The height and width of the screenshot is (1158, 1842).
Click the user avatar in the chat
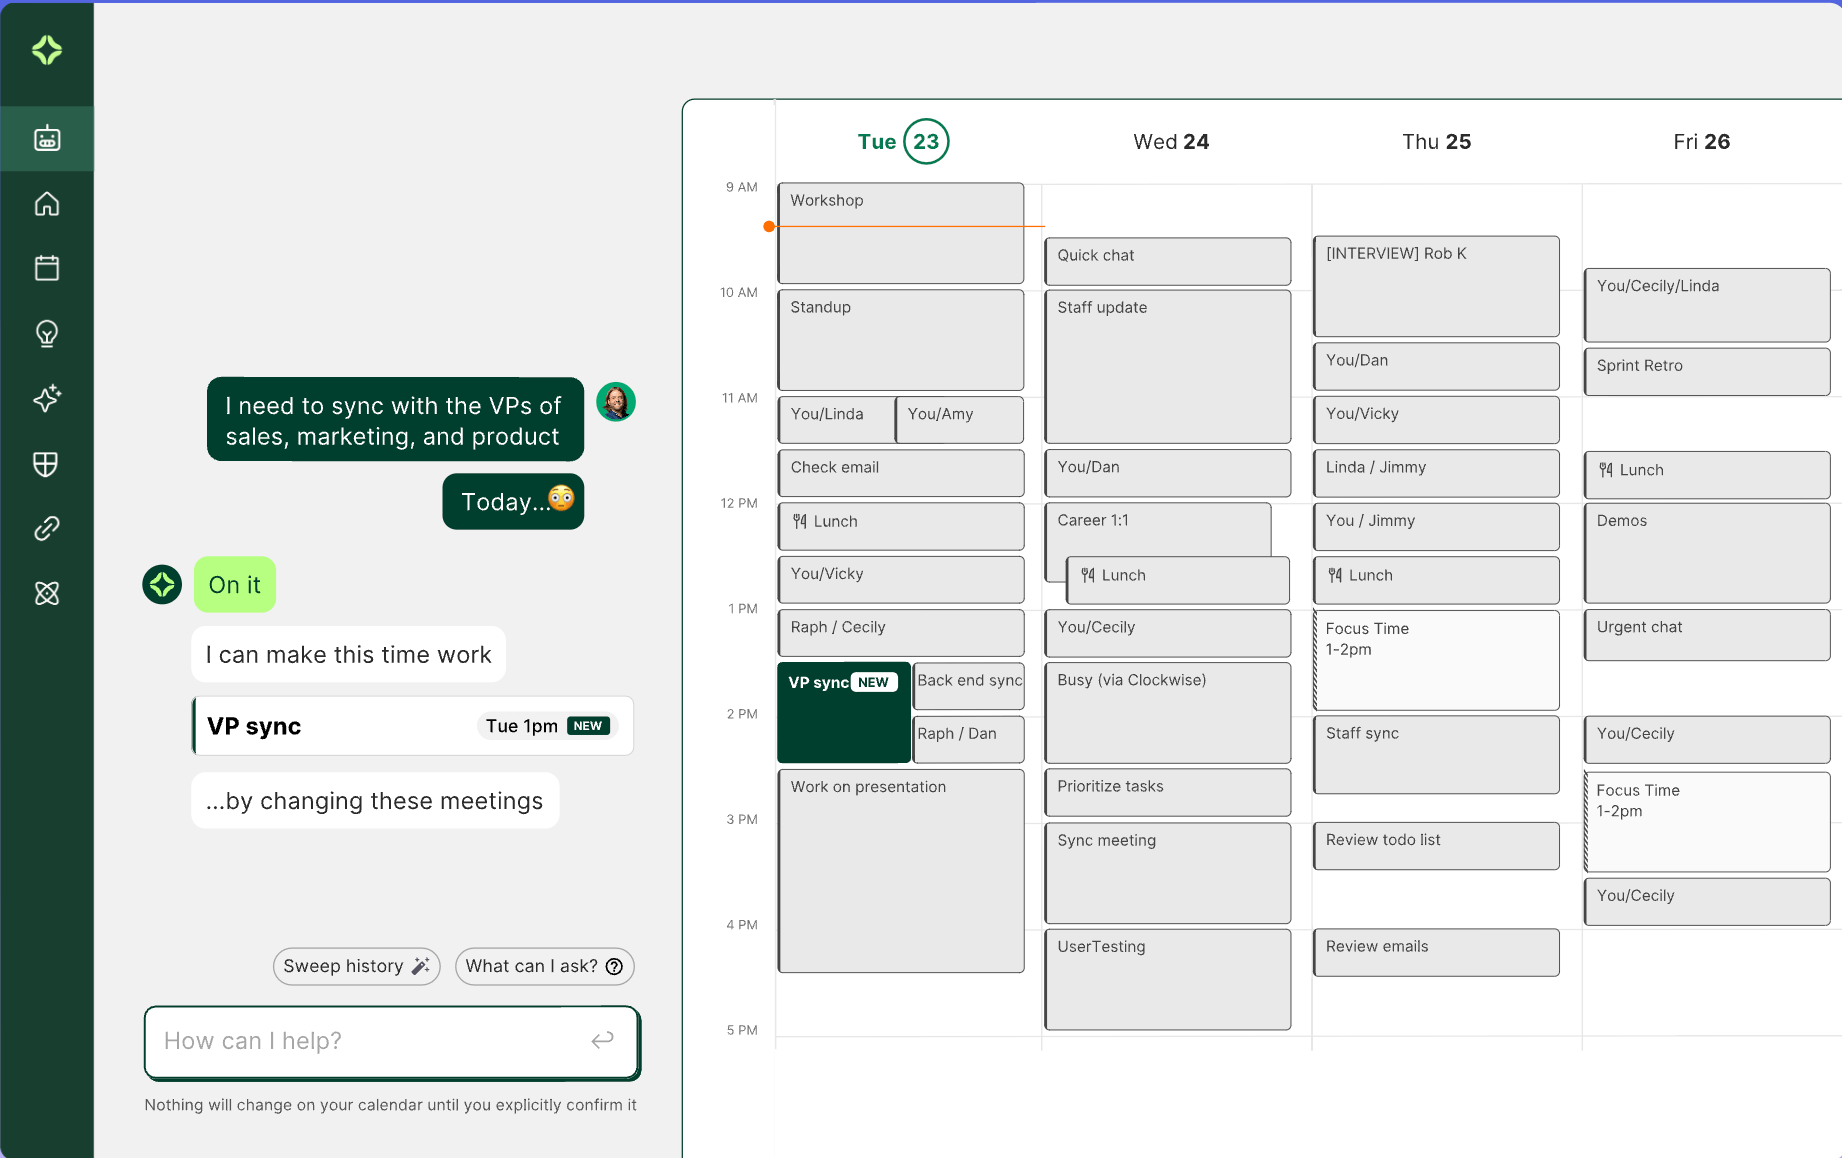pyautogui.click(x=616, y=402)
